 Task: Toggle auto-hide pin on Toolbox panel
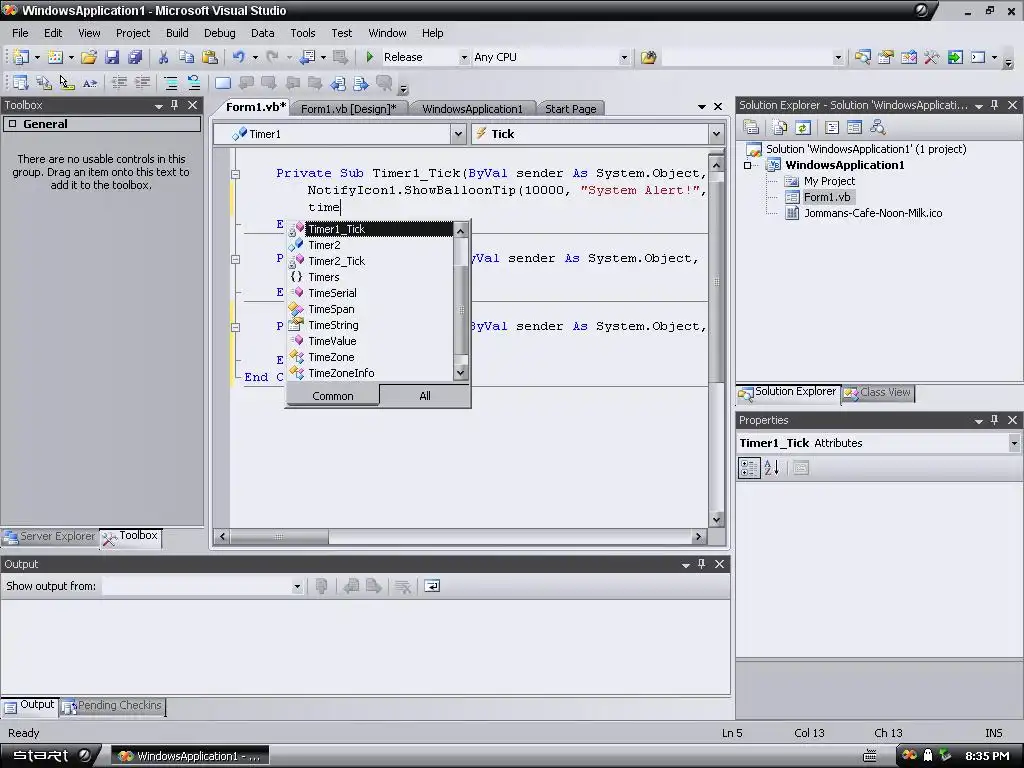pos(174,105)
